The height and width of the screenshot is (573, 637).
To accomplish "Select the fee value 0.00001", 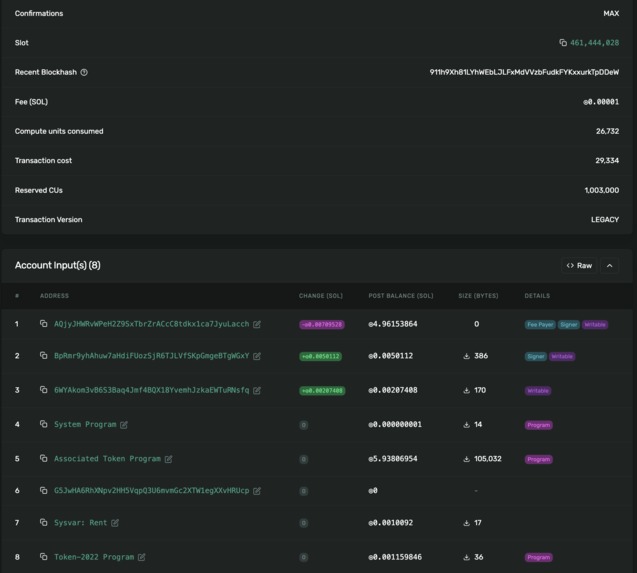I will pyautogui.click(x=601, y=102).
